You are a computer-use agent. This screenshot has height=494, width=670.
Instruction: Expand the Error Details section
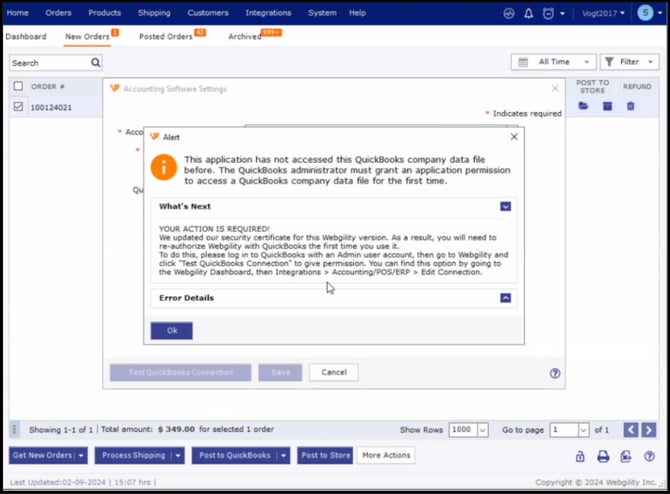pos(506,298)
